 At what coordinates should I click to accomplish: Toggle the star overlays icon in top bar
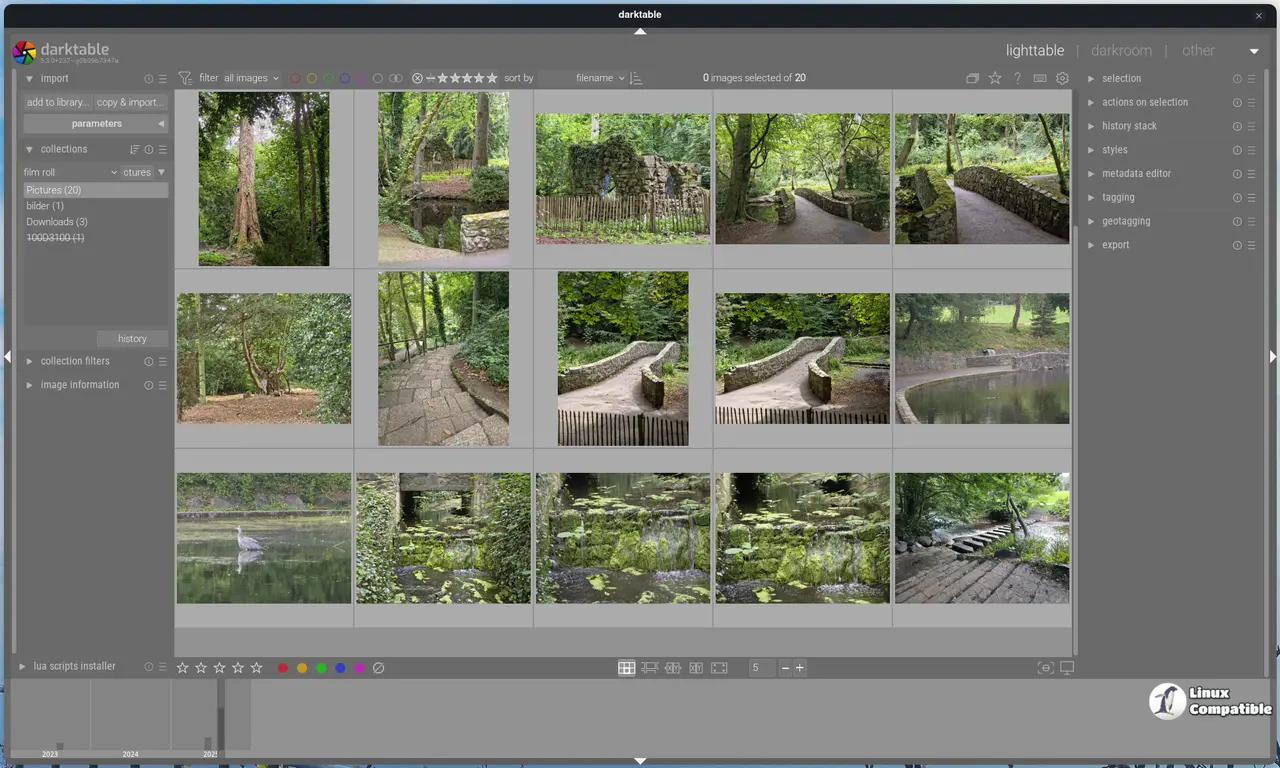[x=995, y=78]
